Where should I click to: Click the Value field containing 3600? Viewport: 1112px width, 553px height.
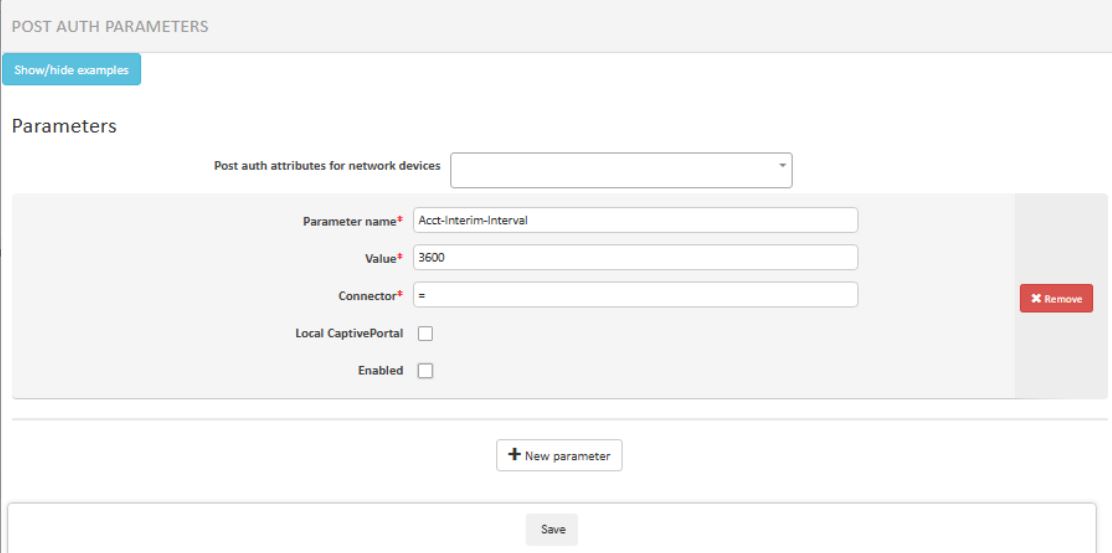point(634,257)
